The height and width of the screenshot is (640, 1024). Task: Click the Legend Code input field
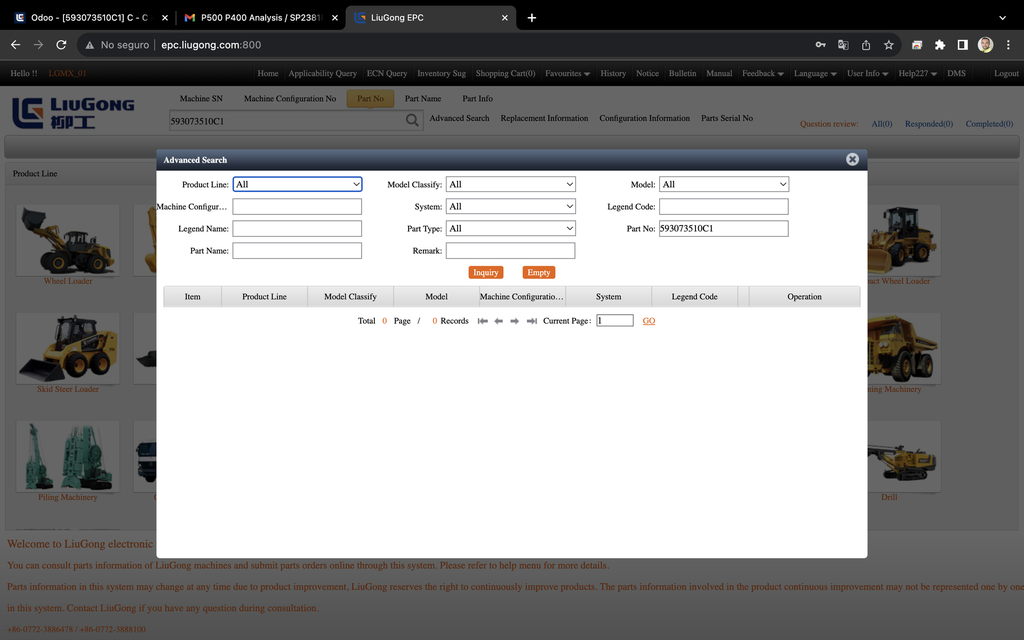(723, 206)
